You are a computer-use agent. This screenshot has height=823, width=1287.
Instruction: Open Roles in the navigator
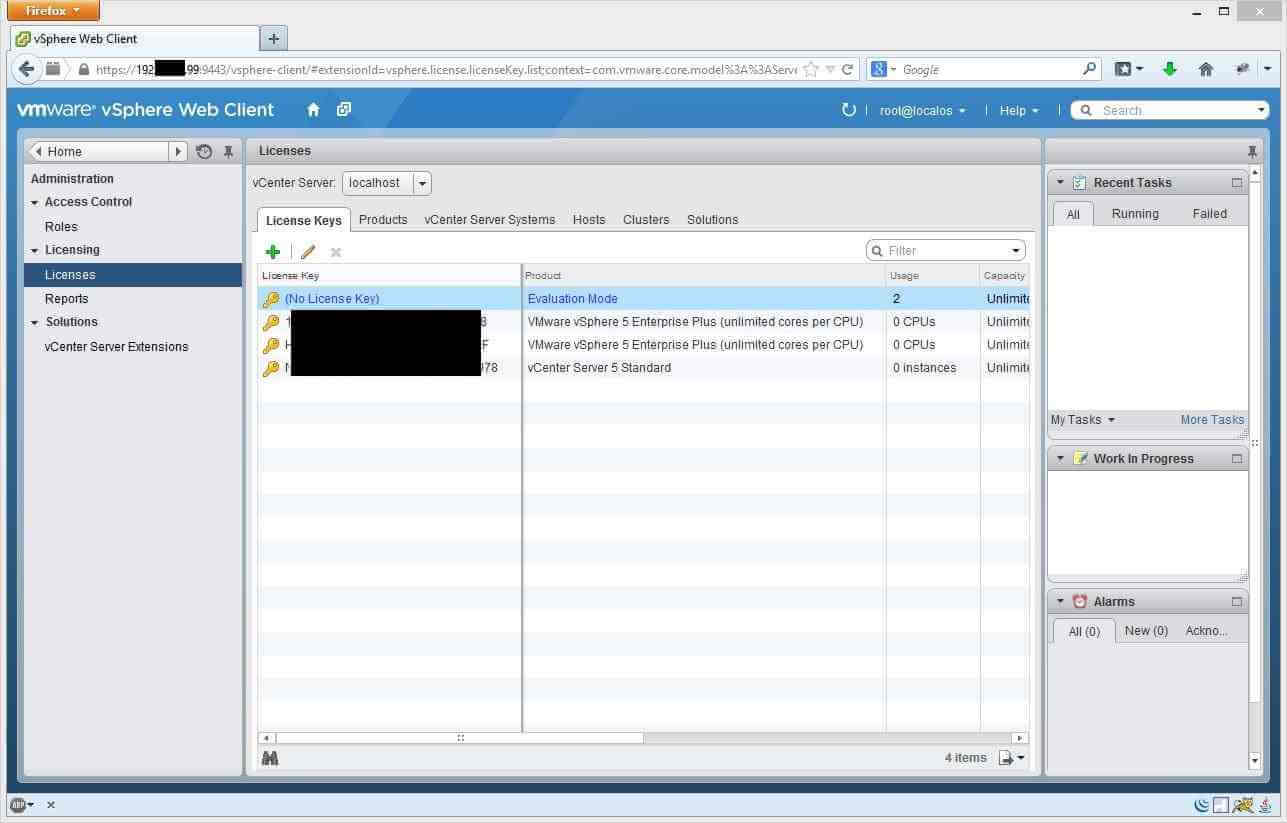point(61,227)
